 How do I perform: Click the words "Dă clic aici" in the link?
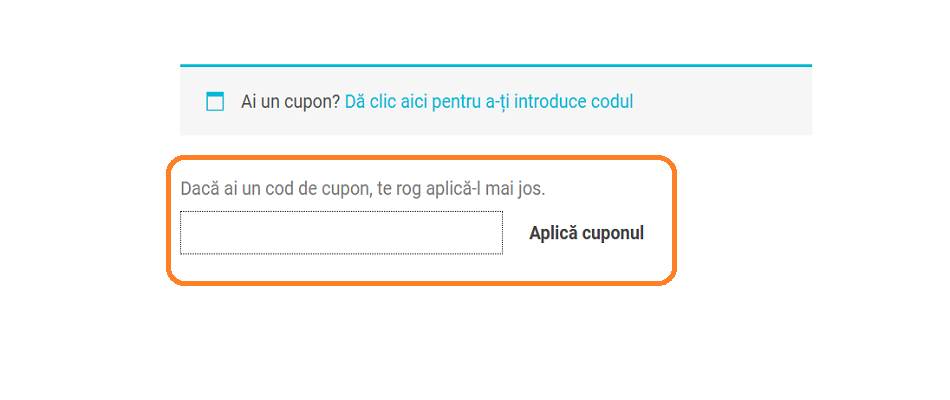[386, 101]
